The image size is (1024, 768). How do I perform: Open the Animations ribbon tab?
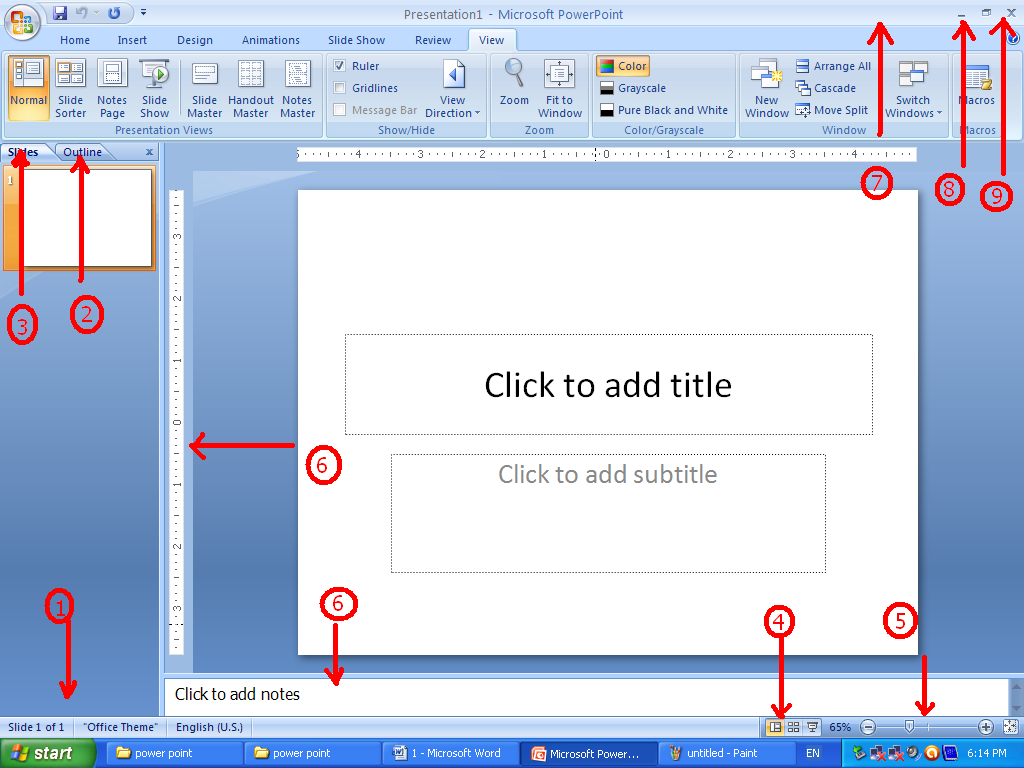click(270, 40)
